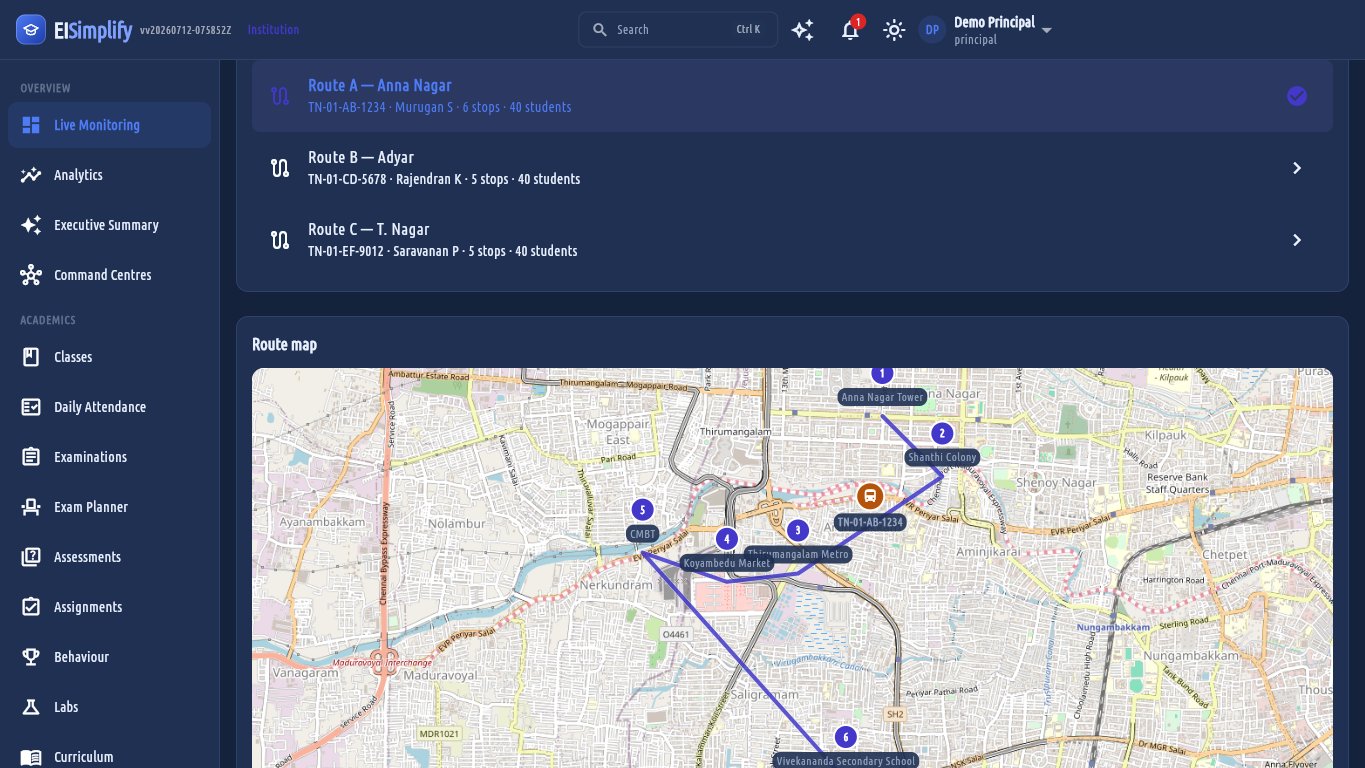Click the bus marker on the map
Image resolution: width=1365 pixels, height=768 pixels.
[870, 495]
